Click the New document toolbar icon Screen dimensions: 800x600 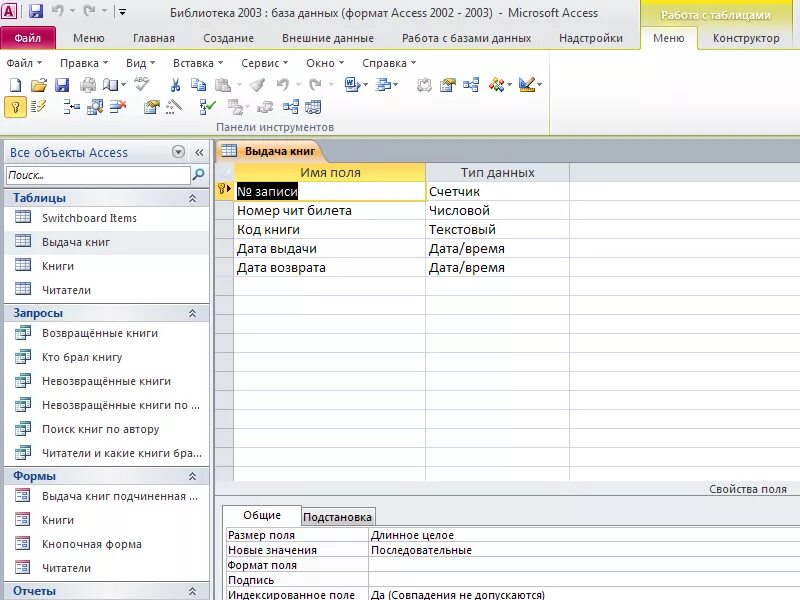tap(15, 85)
